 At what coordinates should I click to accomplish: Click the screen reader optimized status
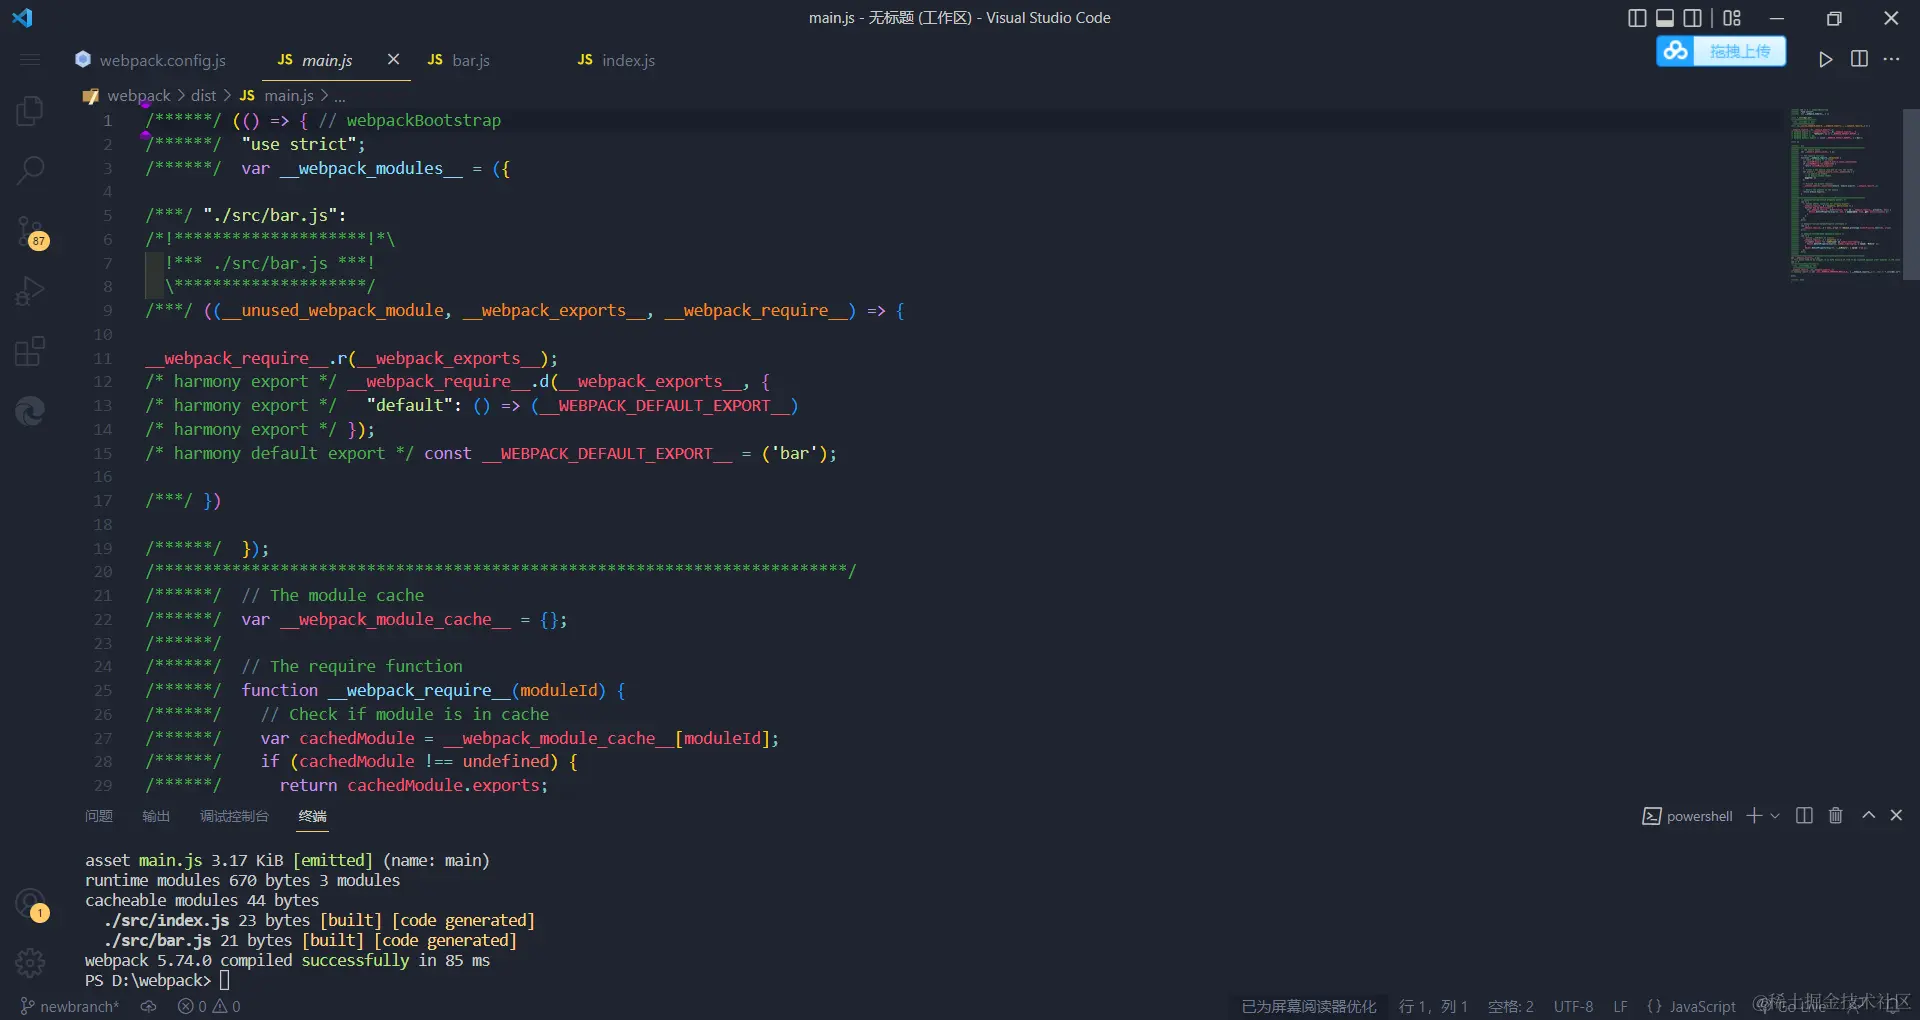pyautogui.click(x=1308, y=1006)
